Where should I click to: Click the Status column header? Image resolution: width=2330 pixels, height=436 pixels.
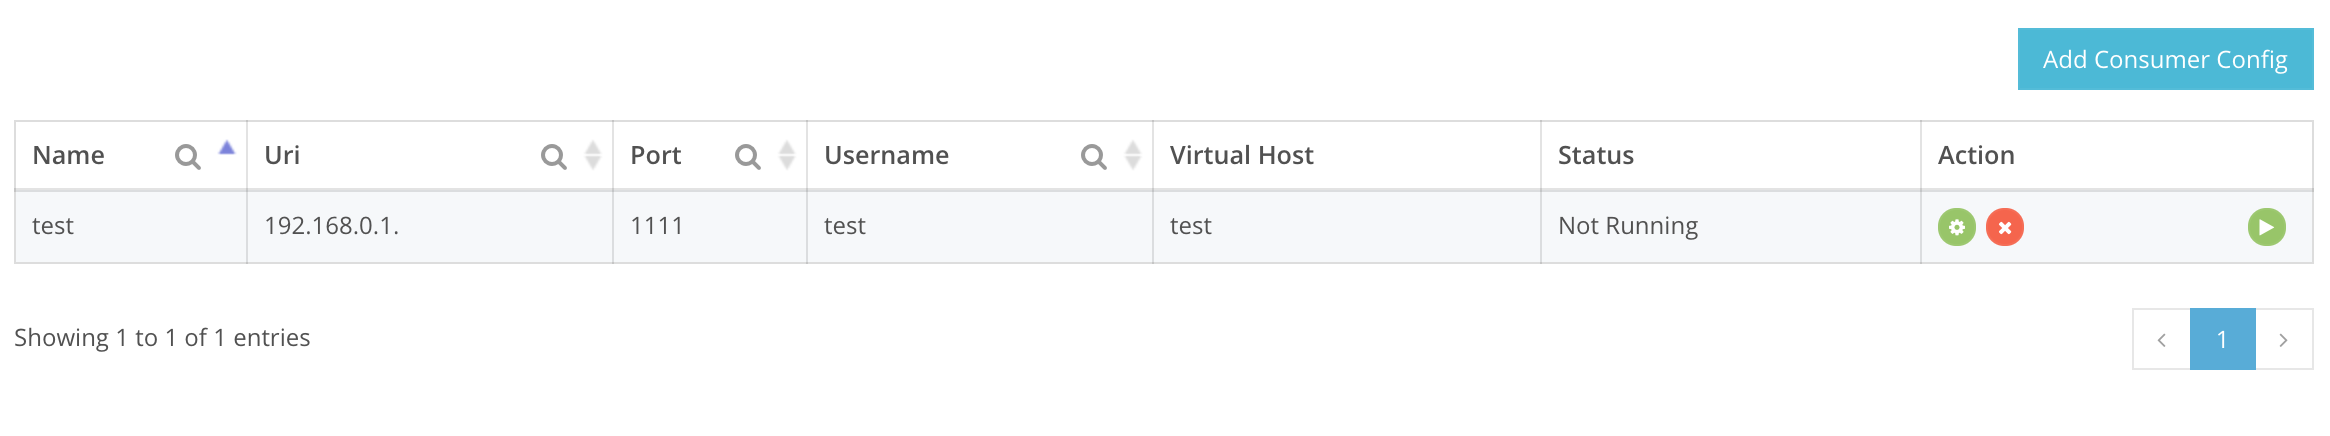coord(1595,155)
